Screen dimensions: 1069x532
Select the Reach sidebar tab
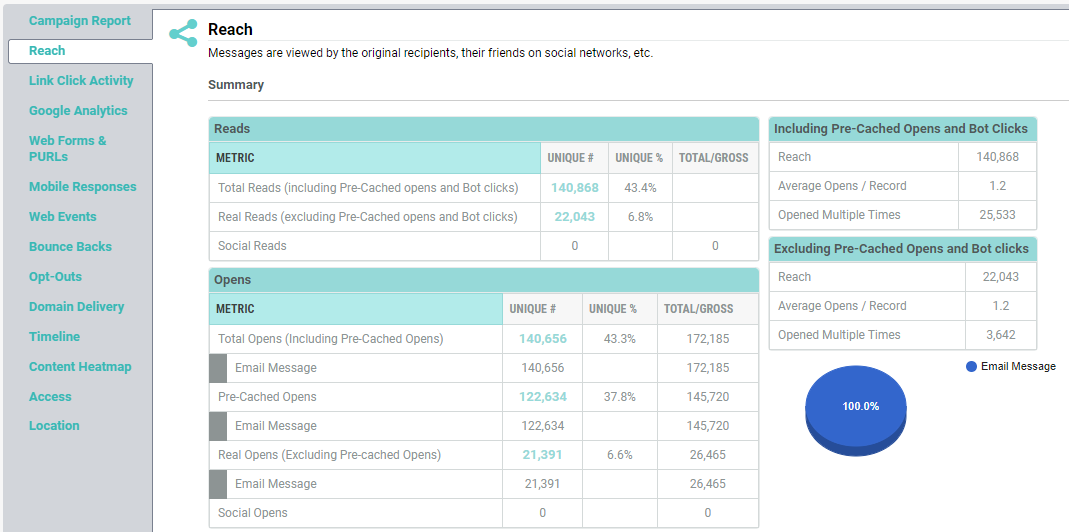click(x=47, y=51)
